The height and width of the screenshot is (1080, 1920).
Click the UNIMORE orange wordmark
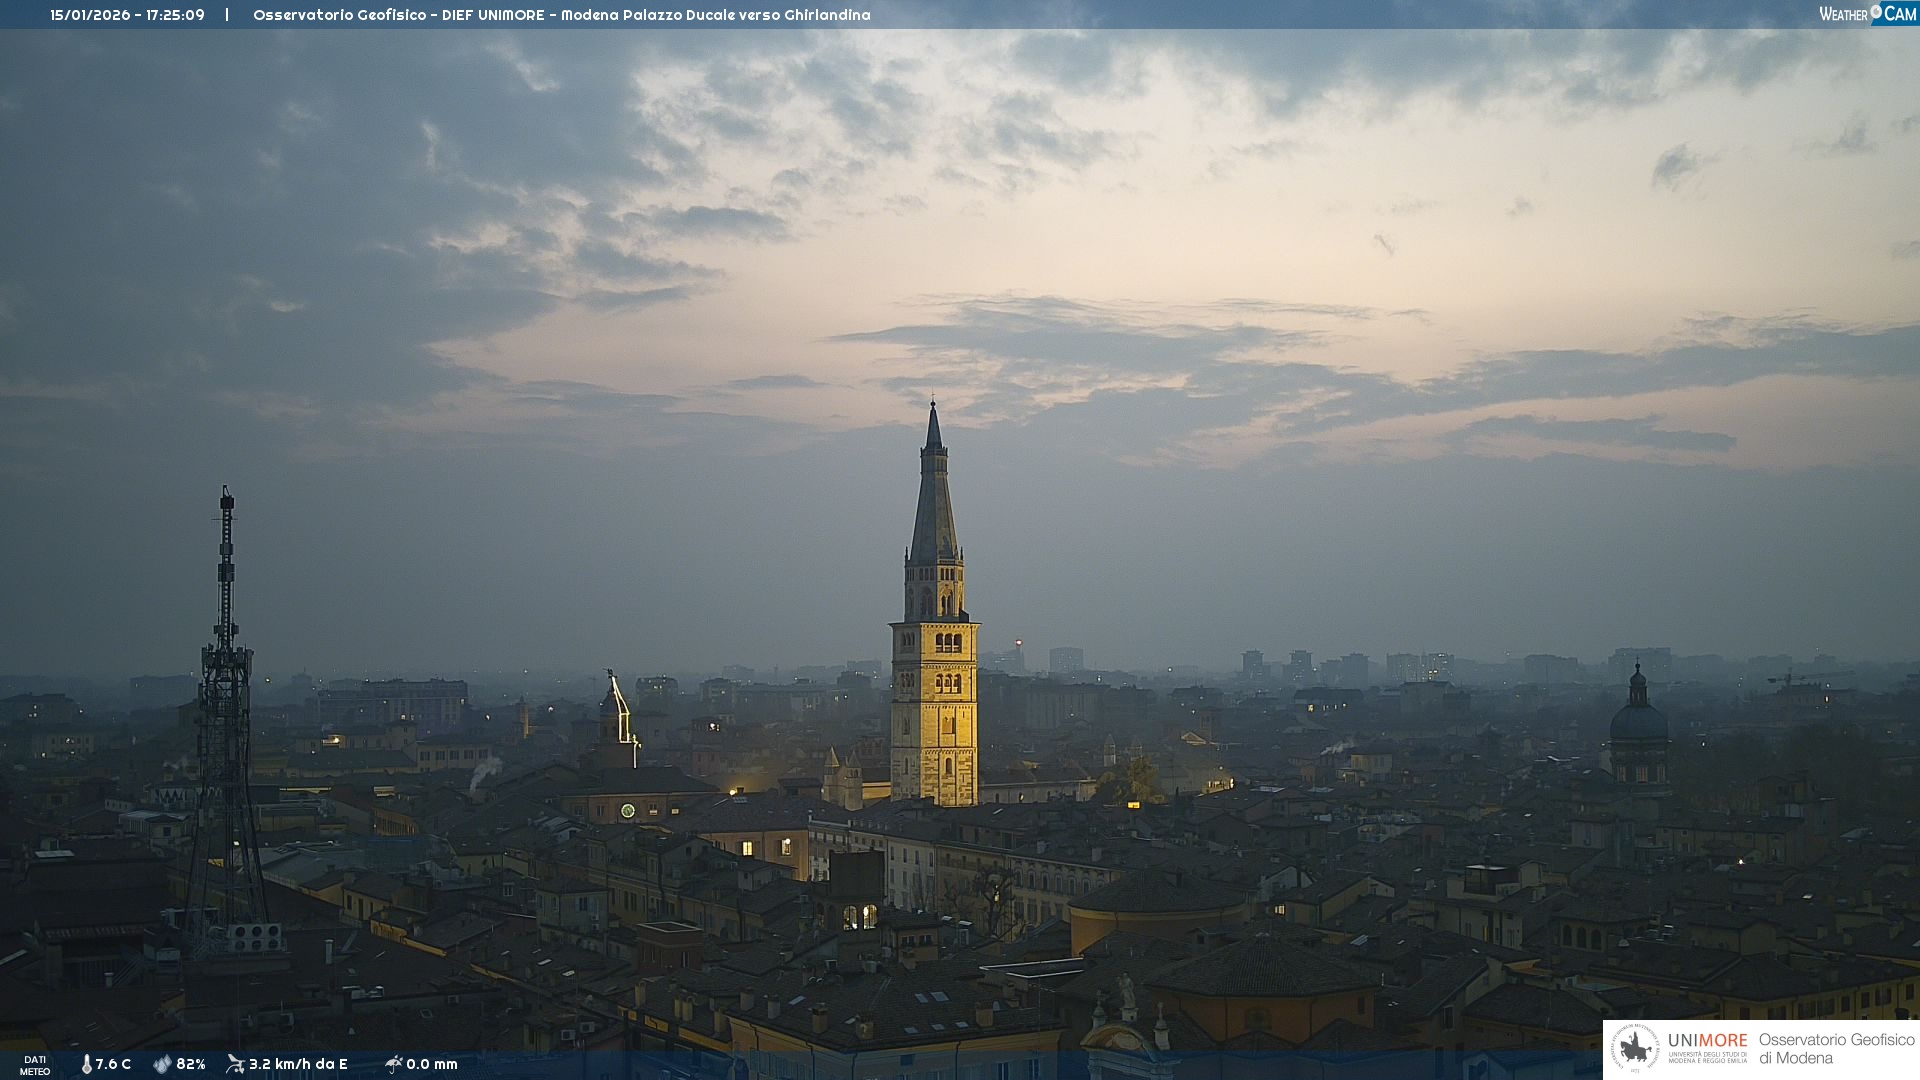click(x=1707, y=1041)
